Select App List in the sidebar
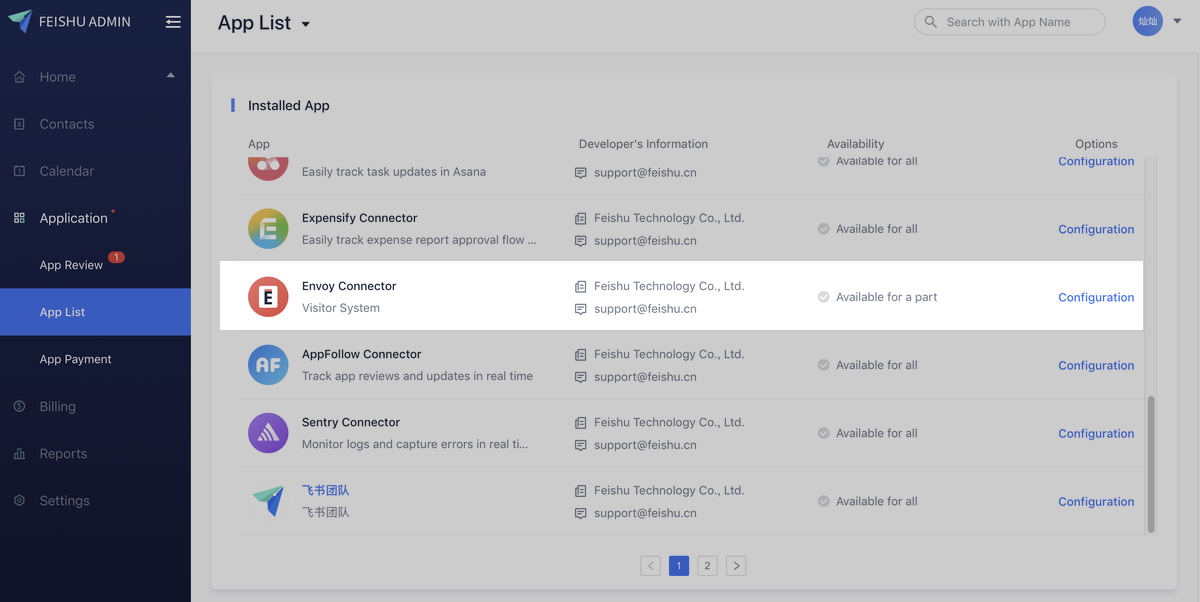The height and width of the screenshot is (602, 1200). point(95,312)
